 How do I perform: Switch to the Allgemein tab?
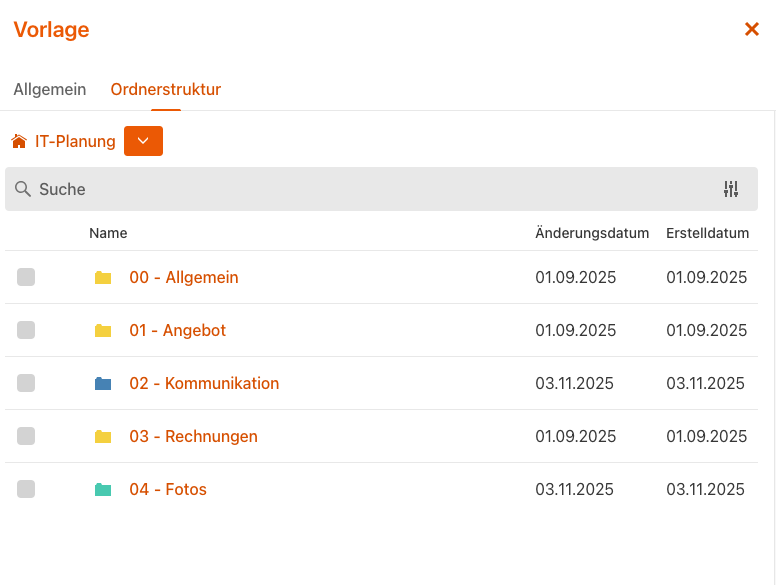pos(50,90)
